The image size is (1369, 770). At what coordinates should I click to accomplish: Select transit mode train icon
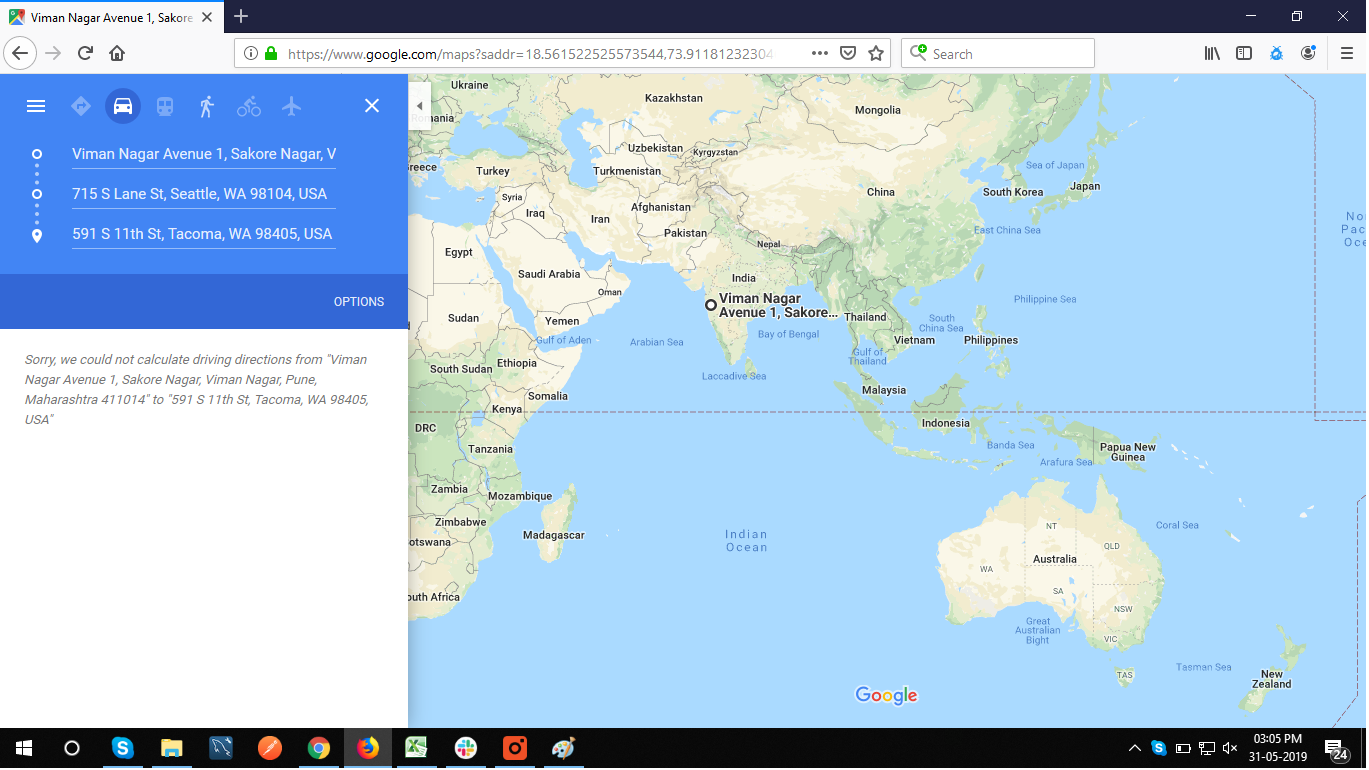165,106
